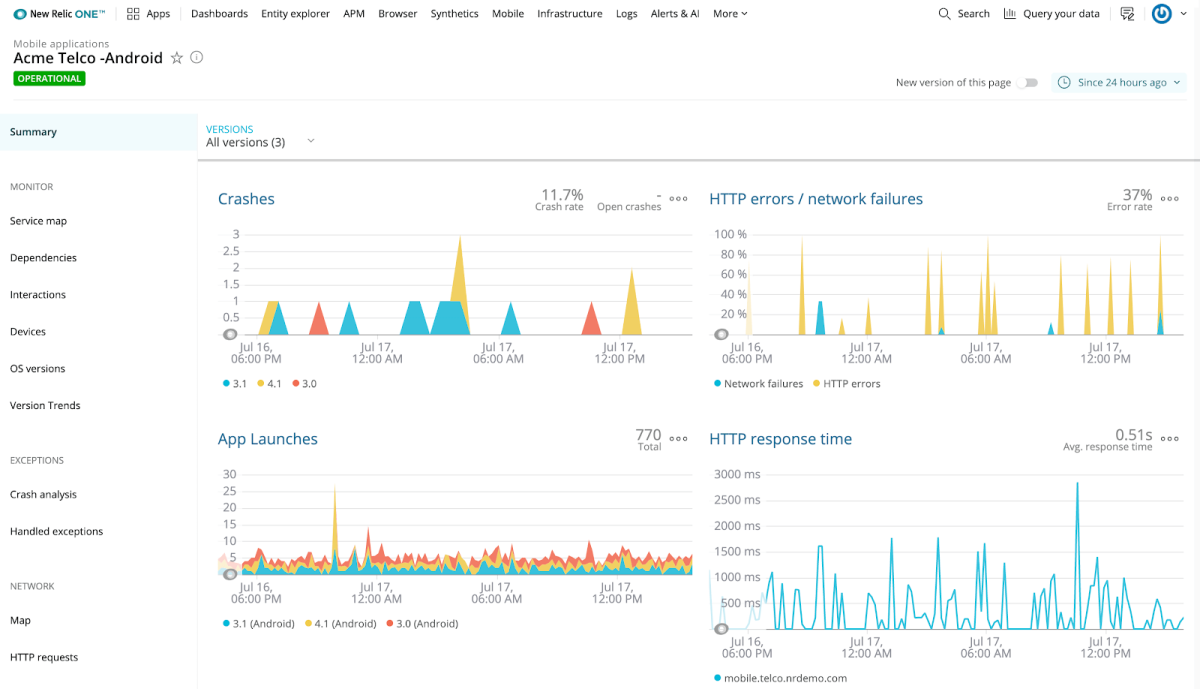The height and width of the screenshot is (689, 1200).
Task: Click the Search magnifier icon
Action: [945, 14]
